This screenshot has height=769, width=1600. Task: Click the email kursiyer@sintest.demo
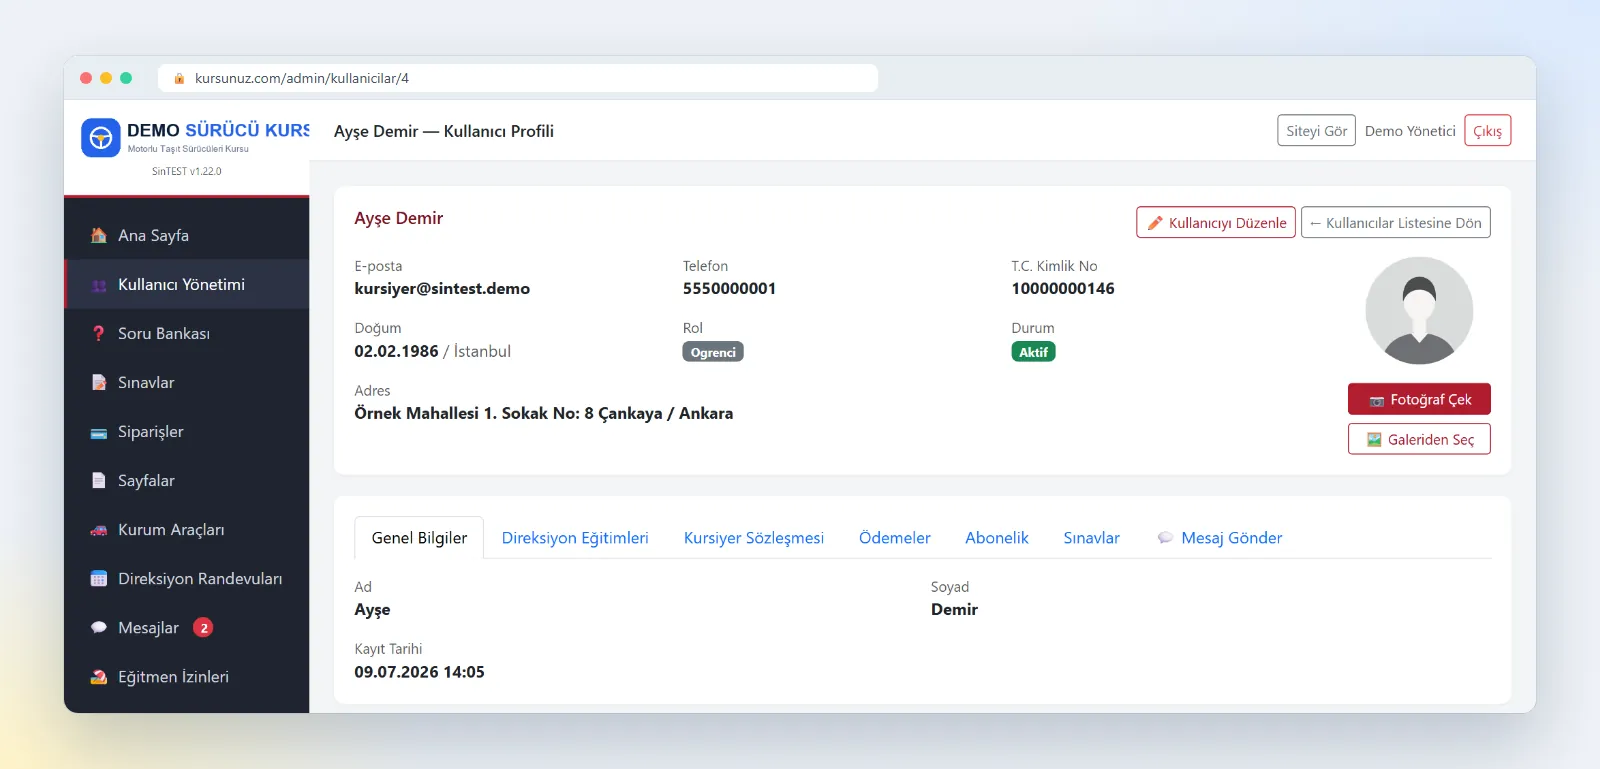[x=442, y=289]
